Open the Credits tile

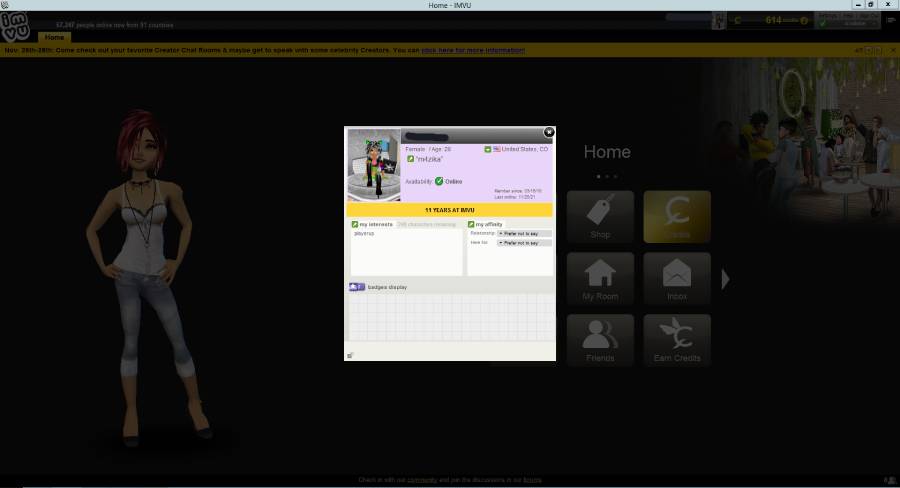[x=677, y=217]
